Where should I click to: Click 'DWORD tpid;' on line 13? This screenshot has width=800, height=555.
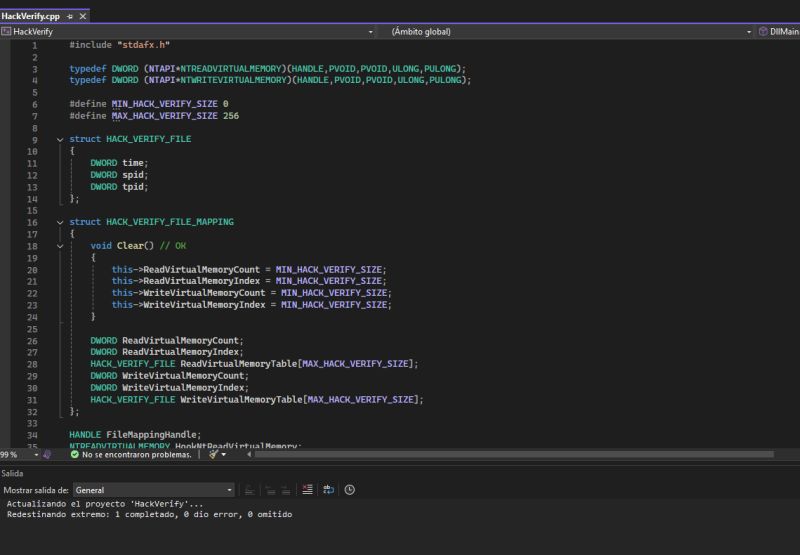tap(119, 187)
